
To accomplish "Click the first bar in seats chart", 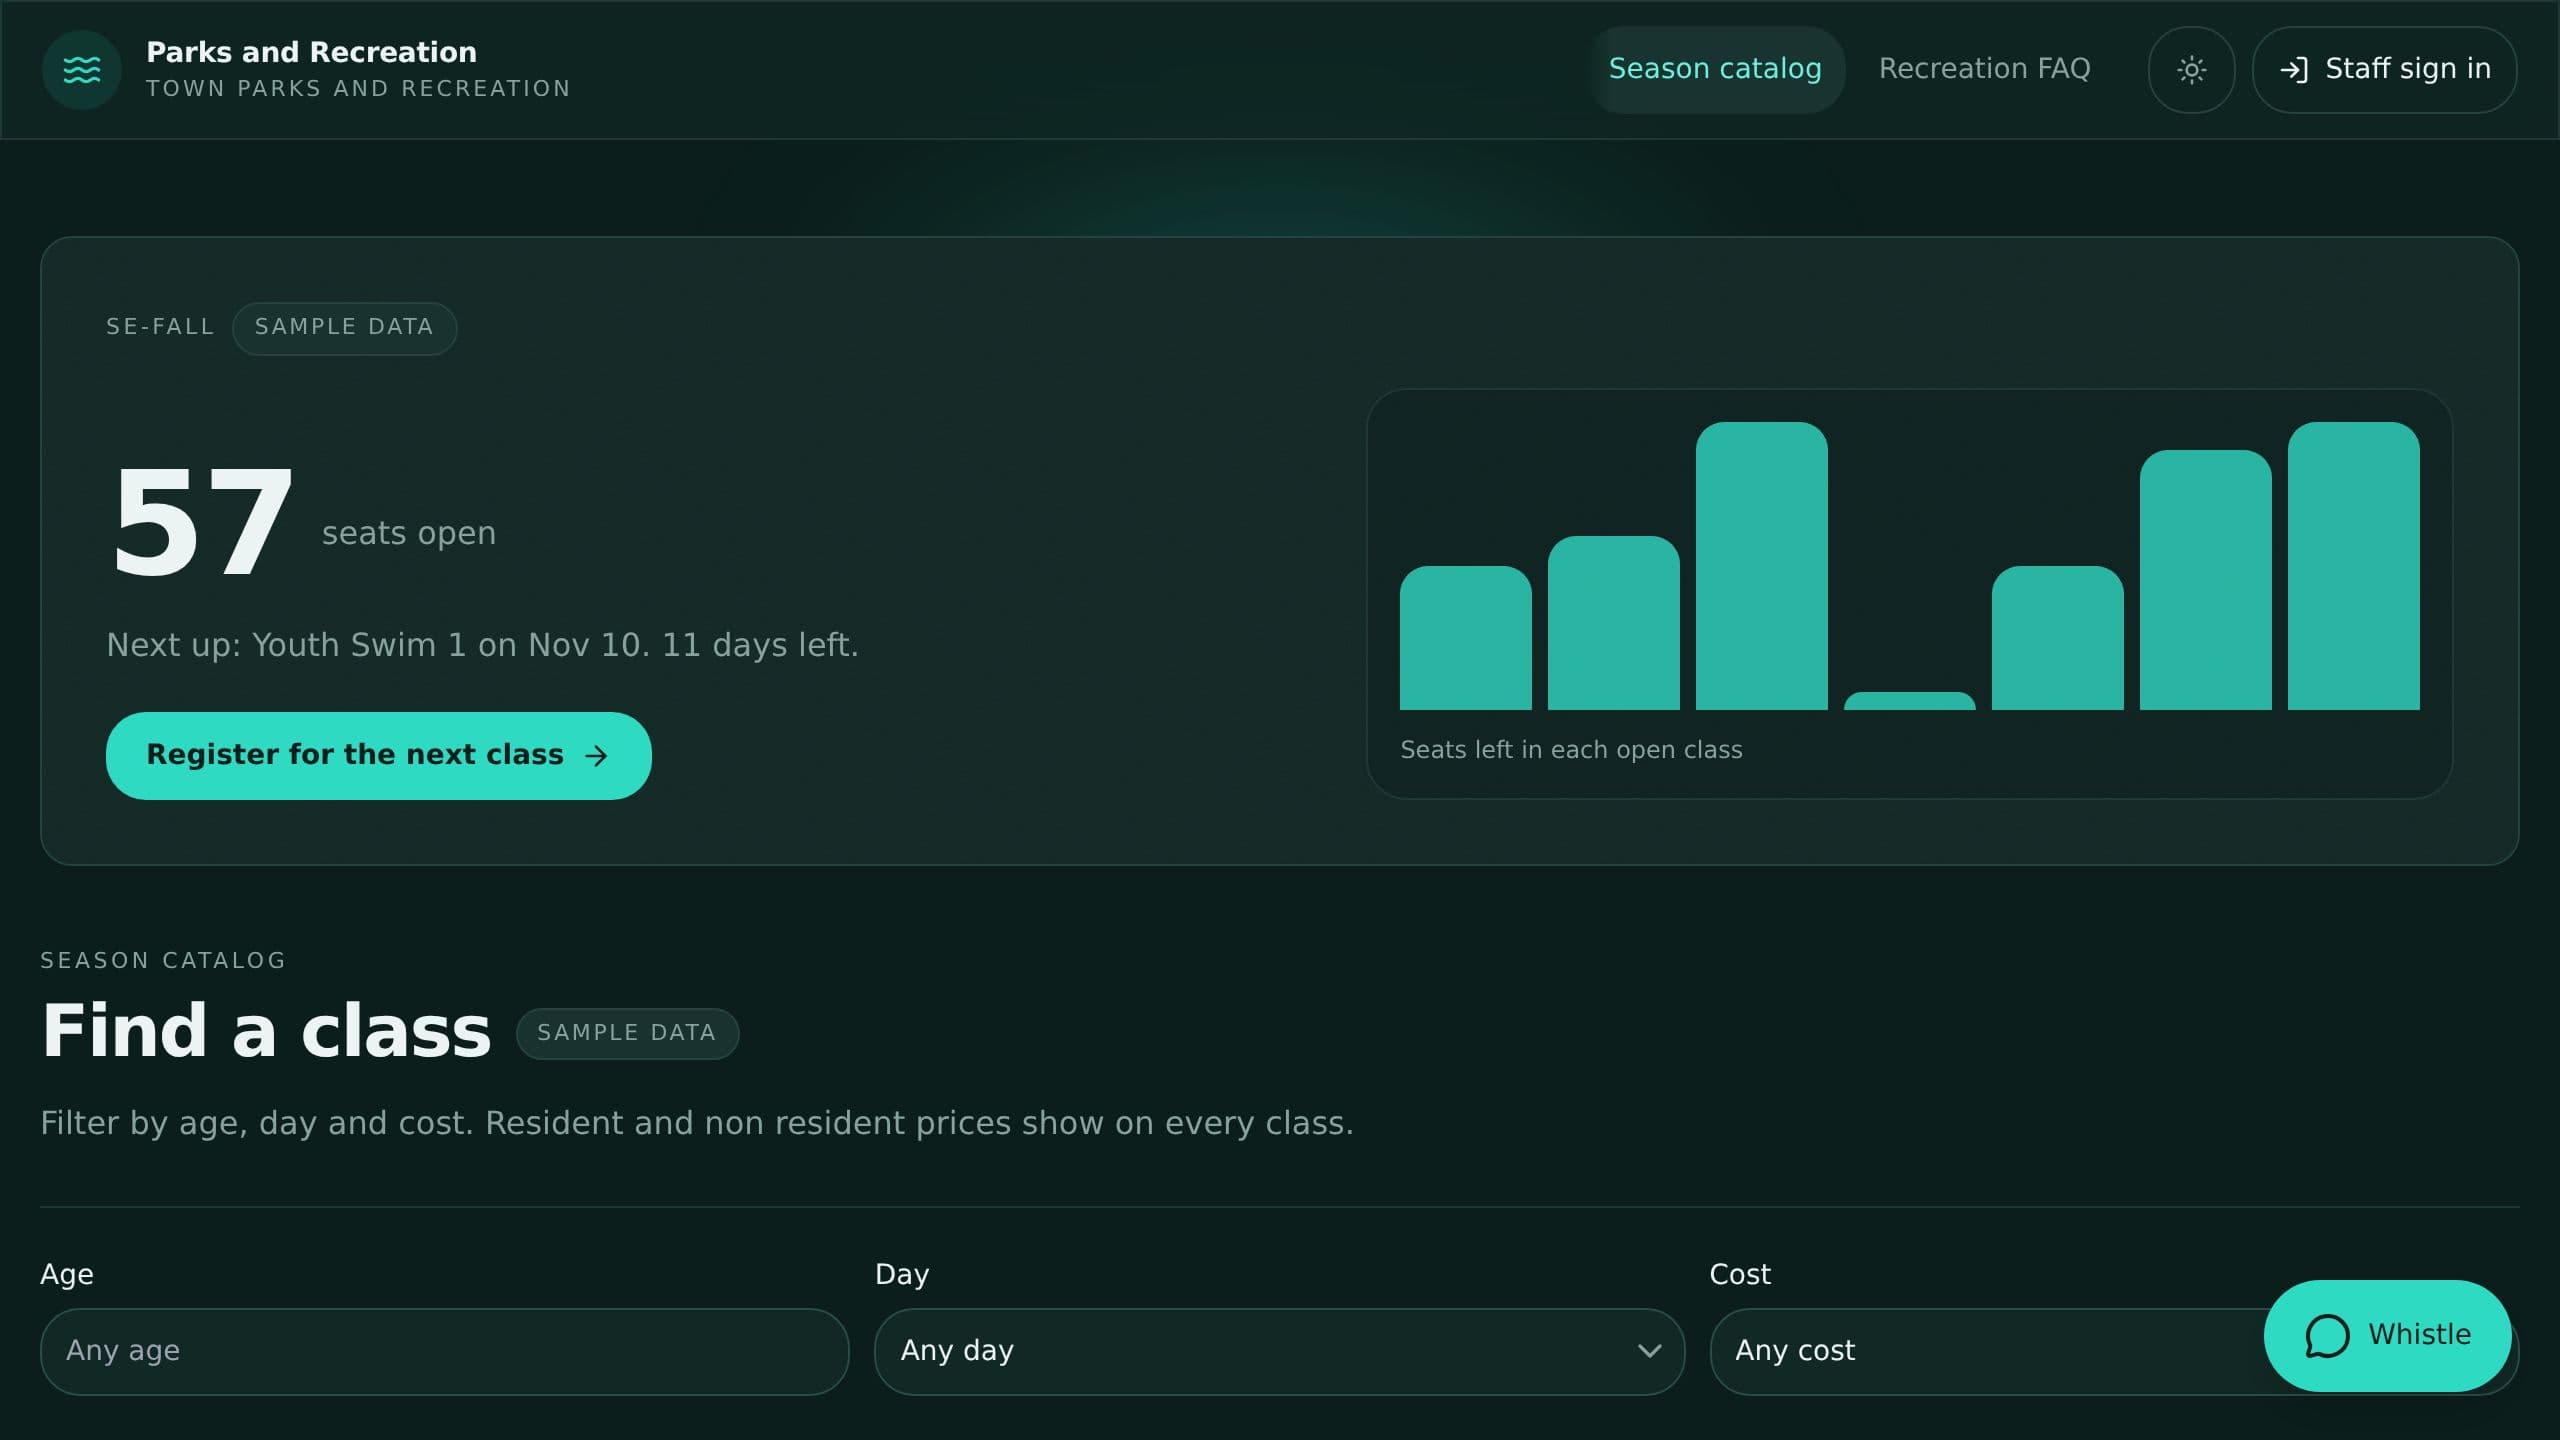I will [1466, 638].
